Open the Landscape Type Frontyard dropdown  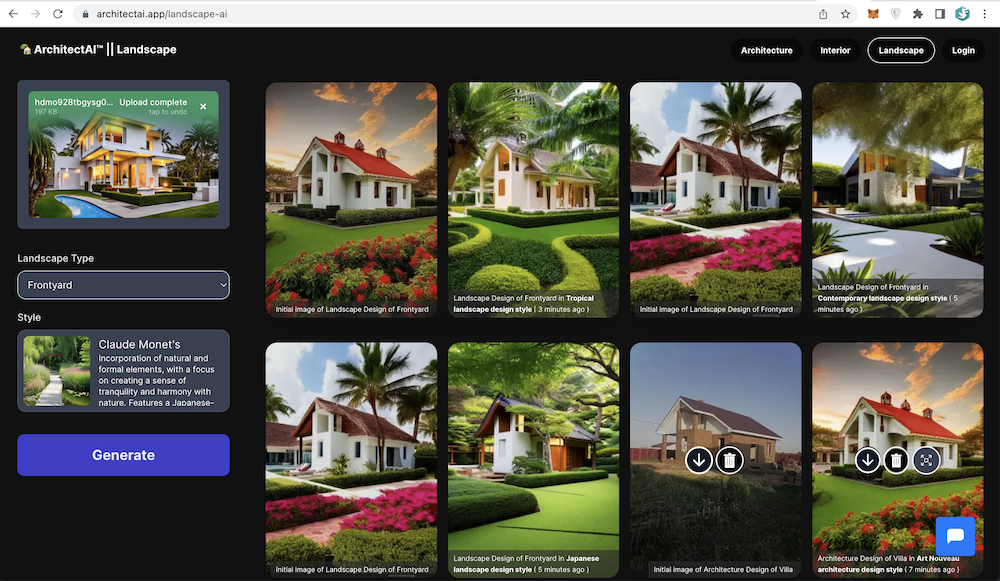click(123, 285)
